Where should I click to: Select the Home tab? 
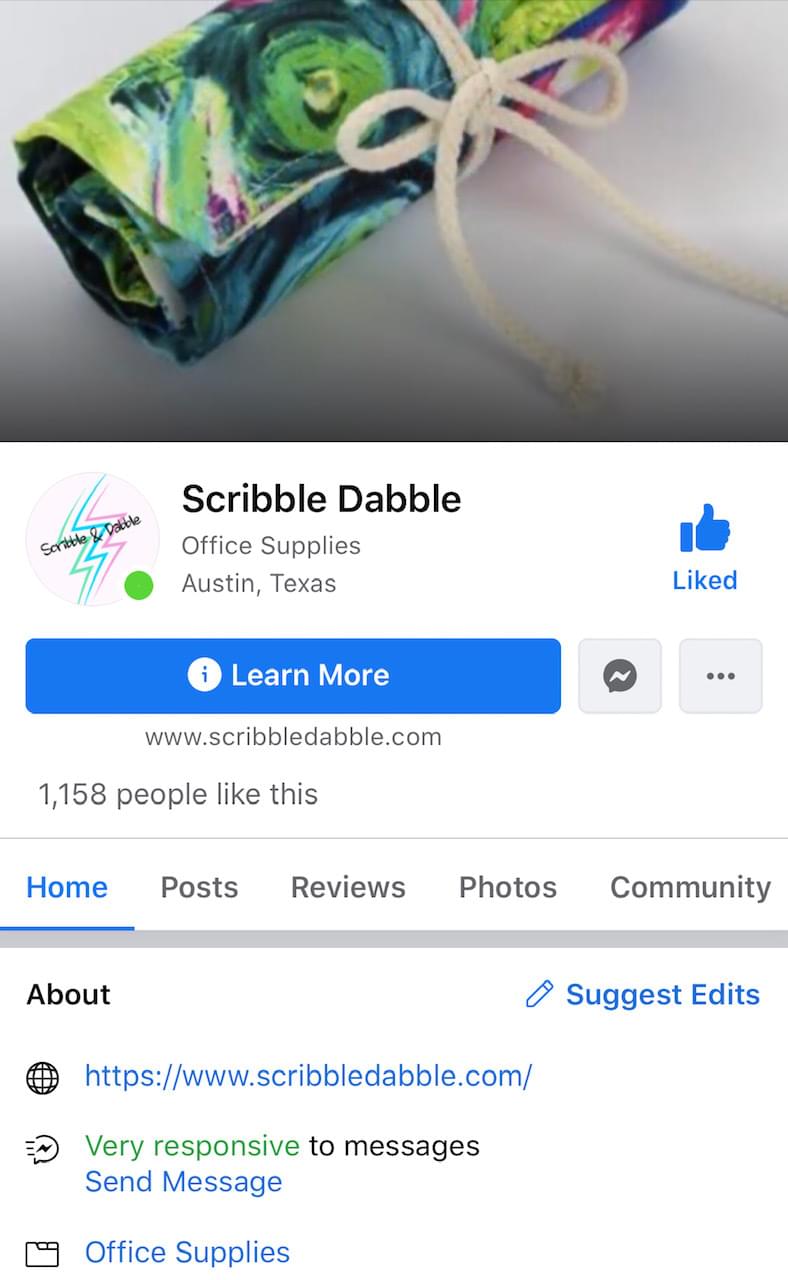67,888
